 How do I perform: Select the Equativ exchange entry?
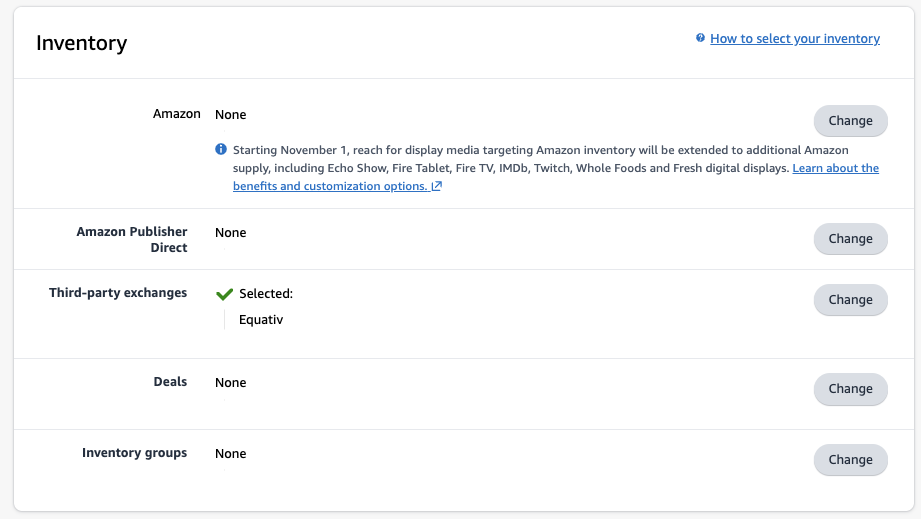point(261,320)
